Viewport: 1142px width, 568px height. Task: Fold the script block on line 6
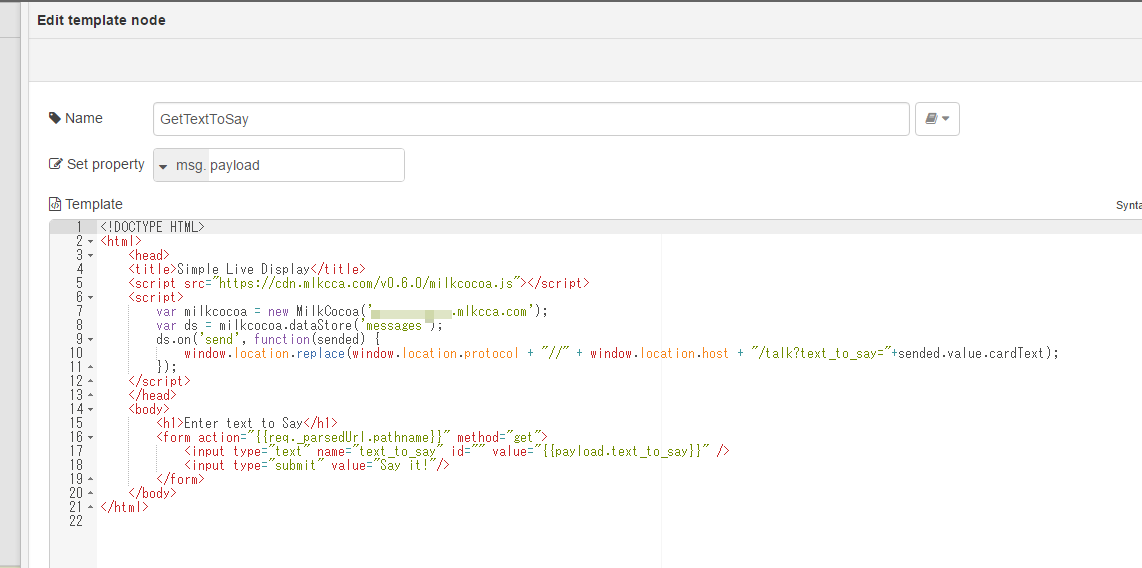pyautogui.click(x=91, y=297)
